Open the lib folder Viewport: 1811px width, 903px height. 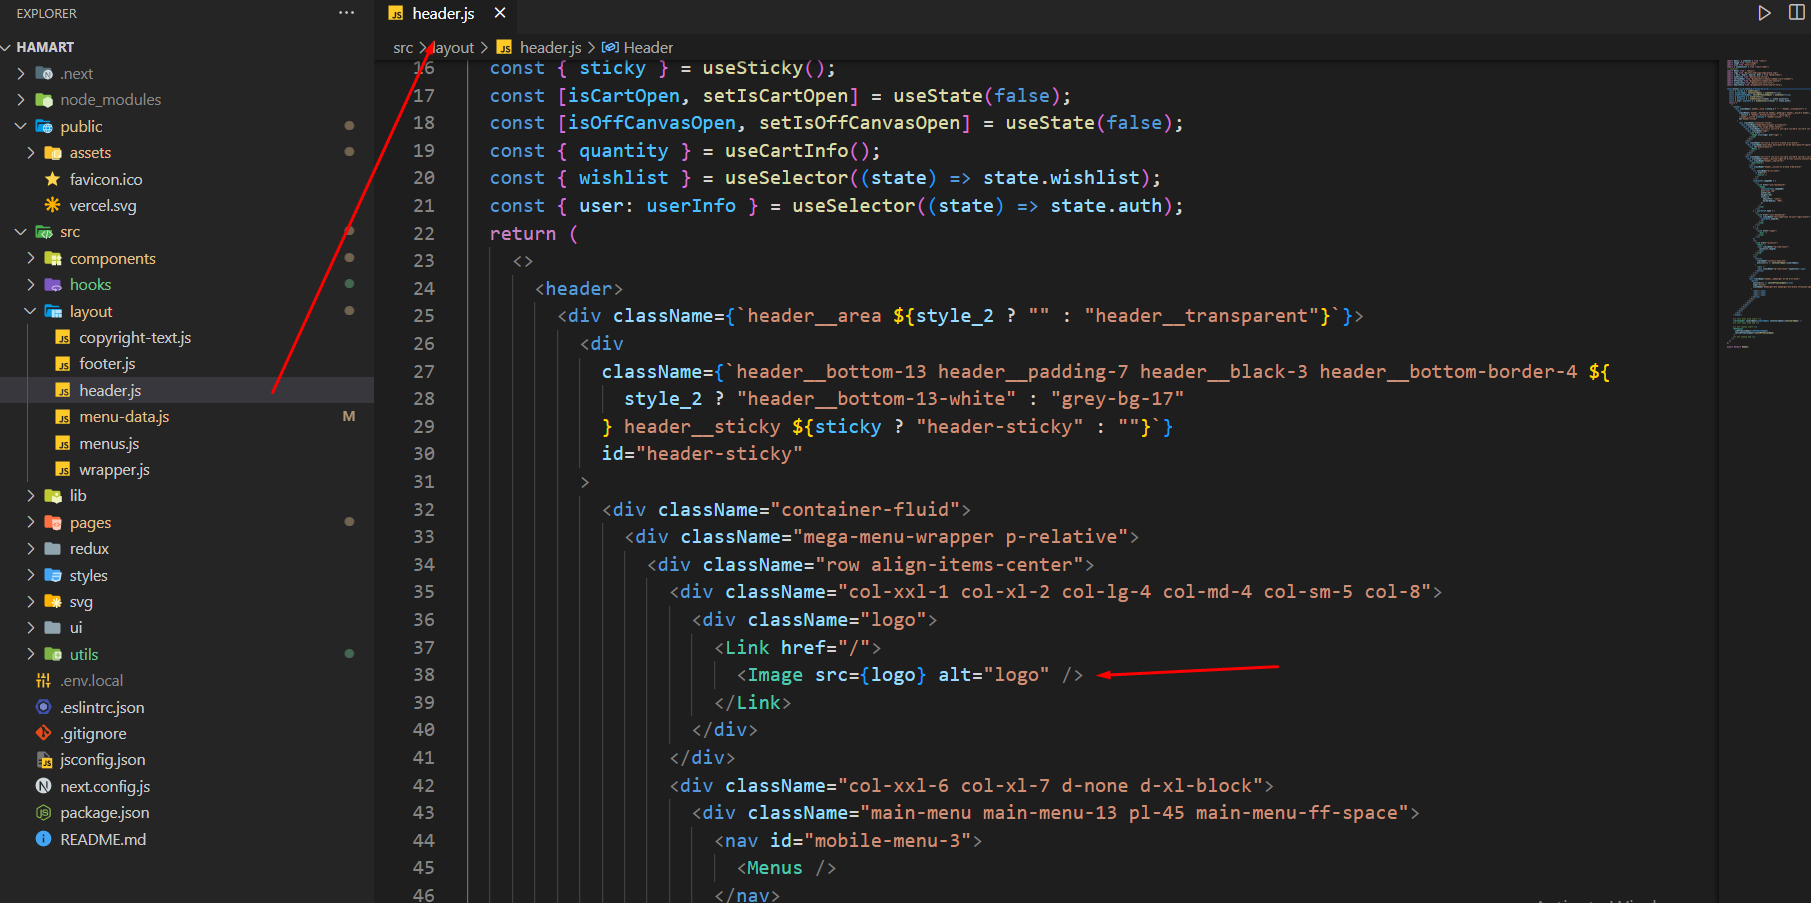[x=78, y=496]
